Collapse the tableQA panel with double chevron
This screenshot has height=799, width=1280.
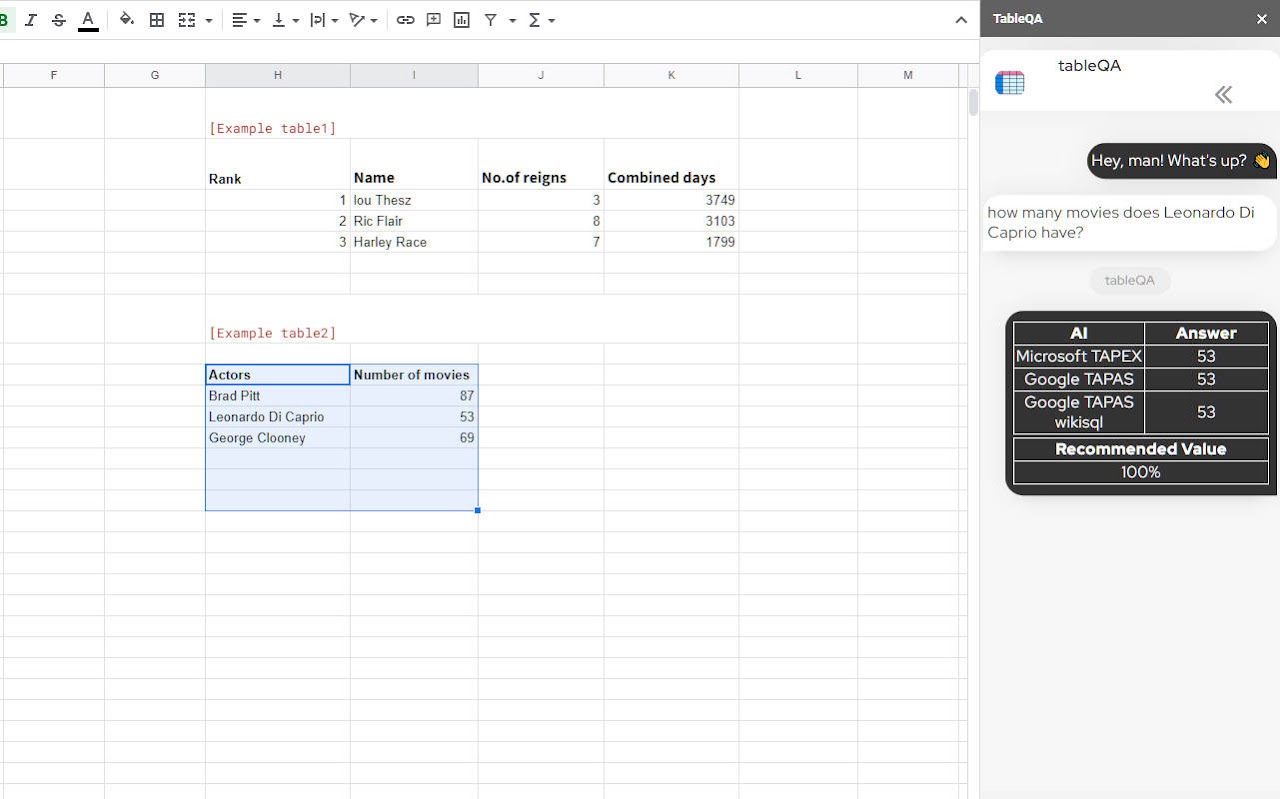click(x=1223, y=95)
